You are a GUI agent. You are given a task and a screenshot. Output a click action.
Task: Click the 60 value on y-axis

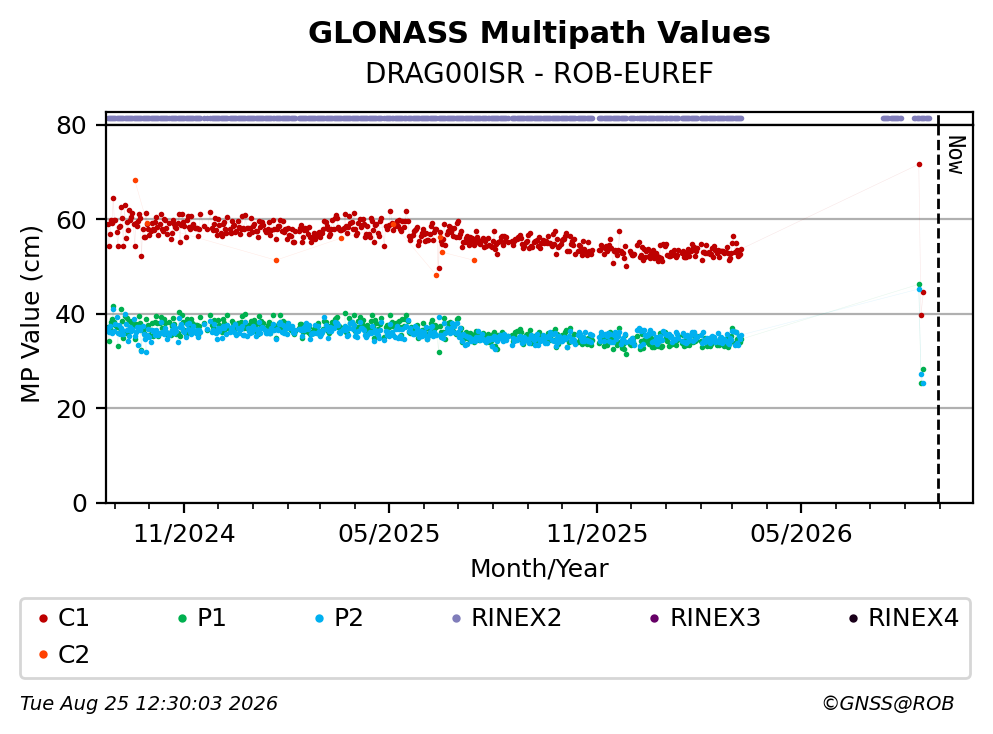(71, 220)
